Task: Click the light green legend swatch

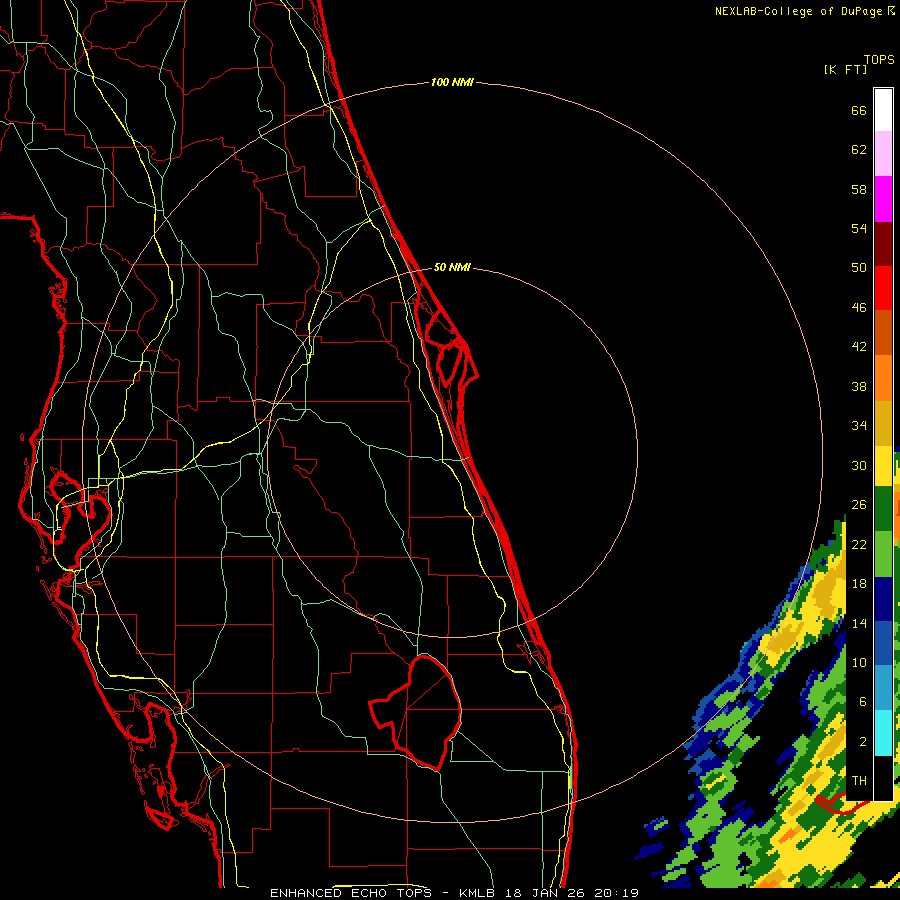Action: coord(883,554)
